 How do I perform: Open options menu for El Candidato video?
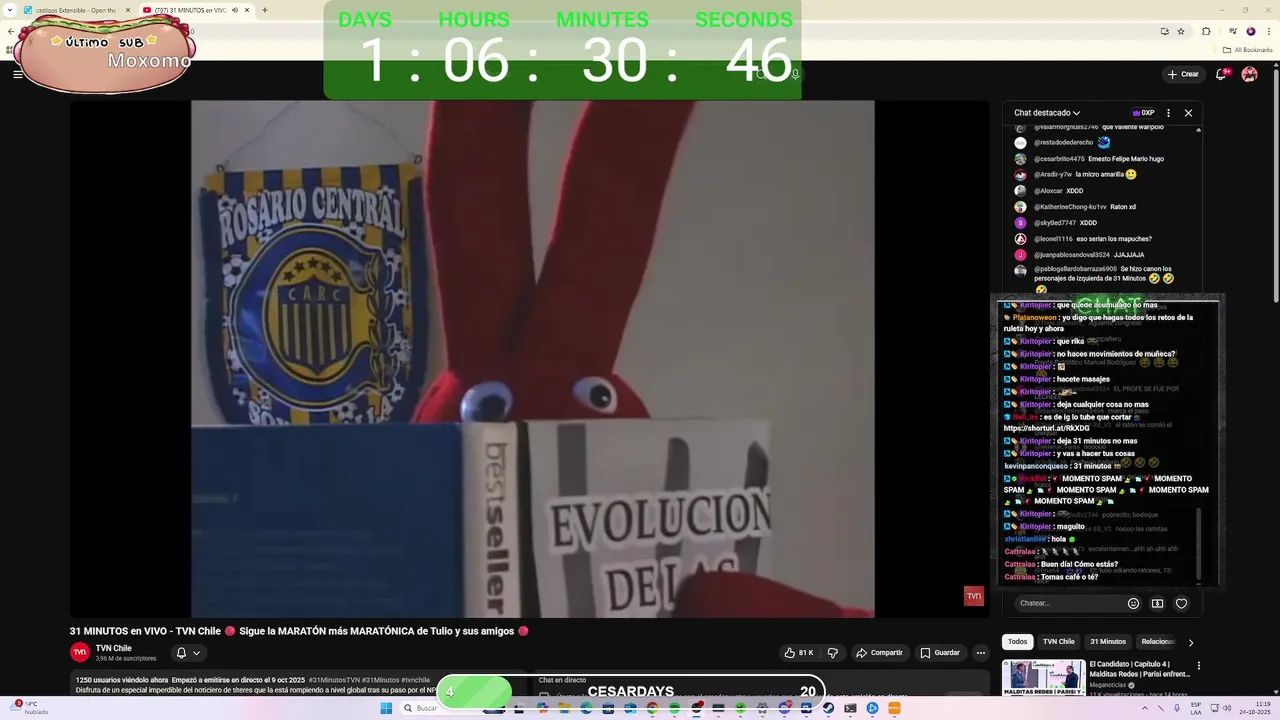click(x=1198, y=666)
